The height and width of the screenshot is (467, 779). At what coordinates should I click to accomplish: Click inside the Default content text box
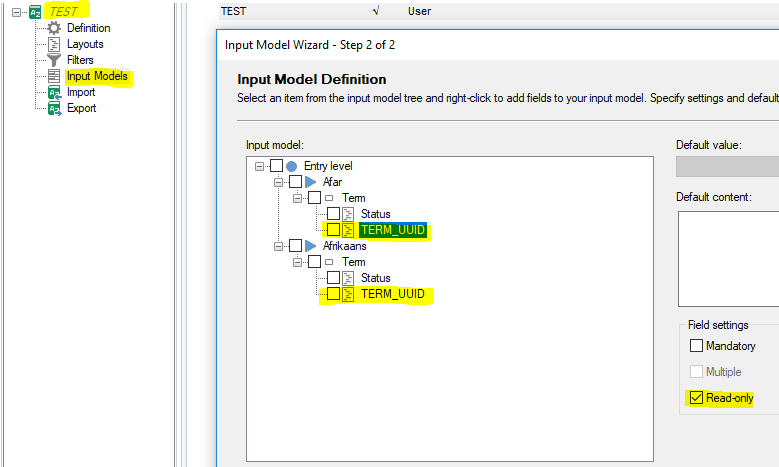point(727,258)
